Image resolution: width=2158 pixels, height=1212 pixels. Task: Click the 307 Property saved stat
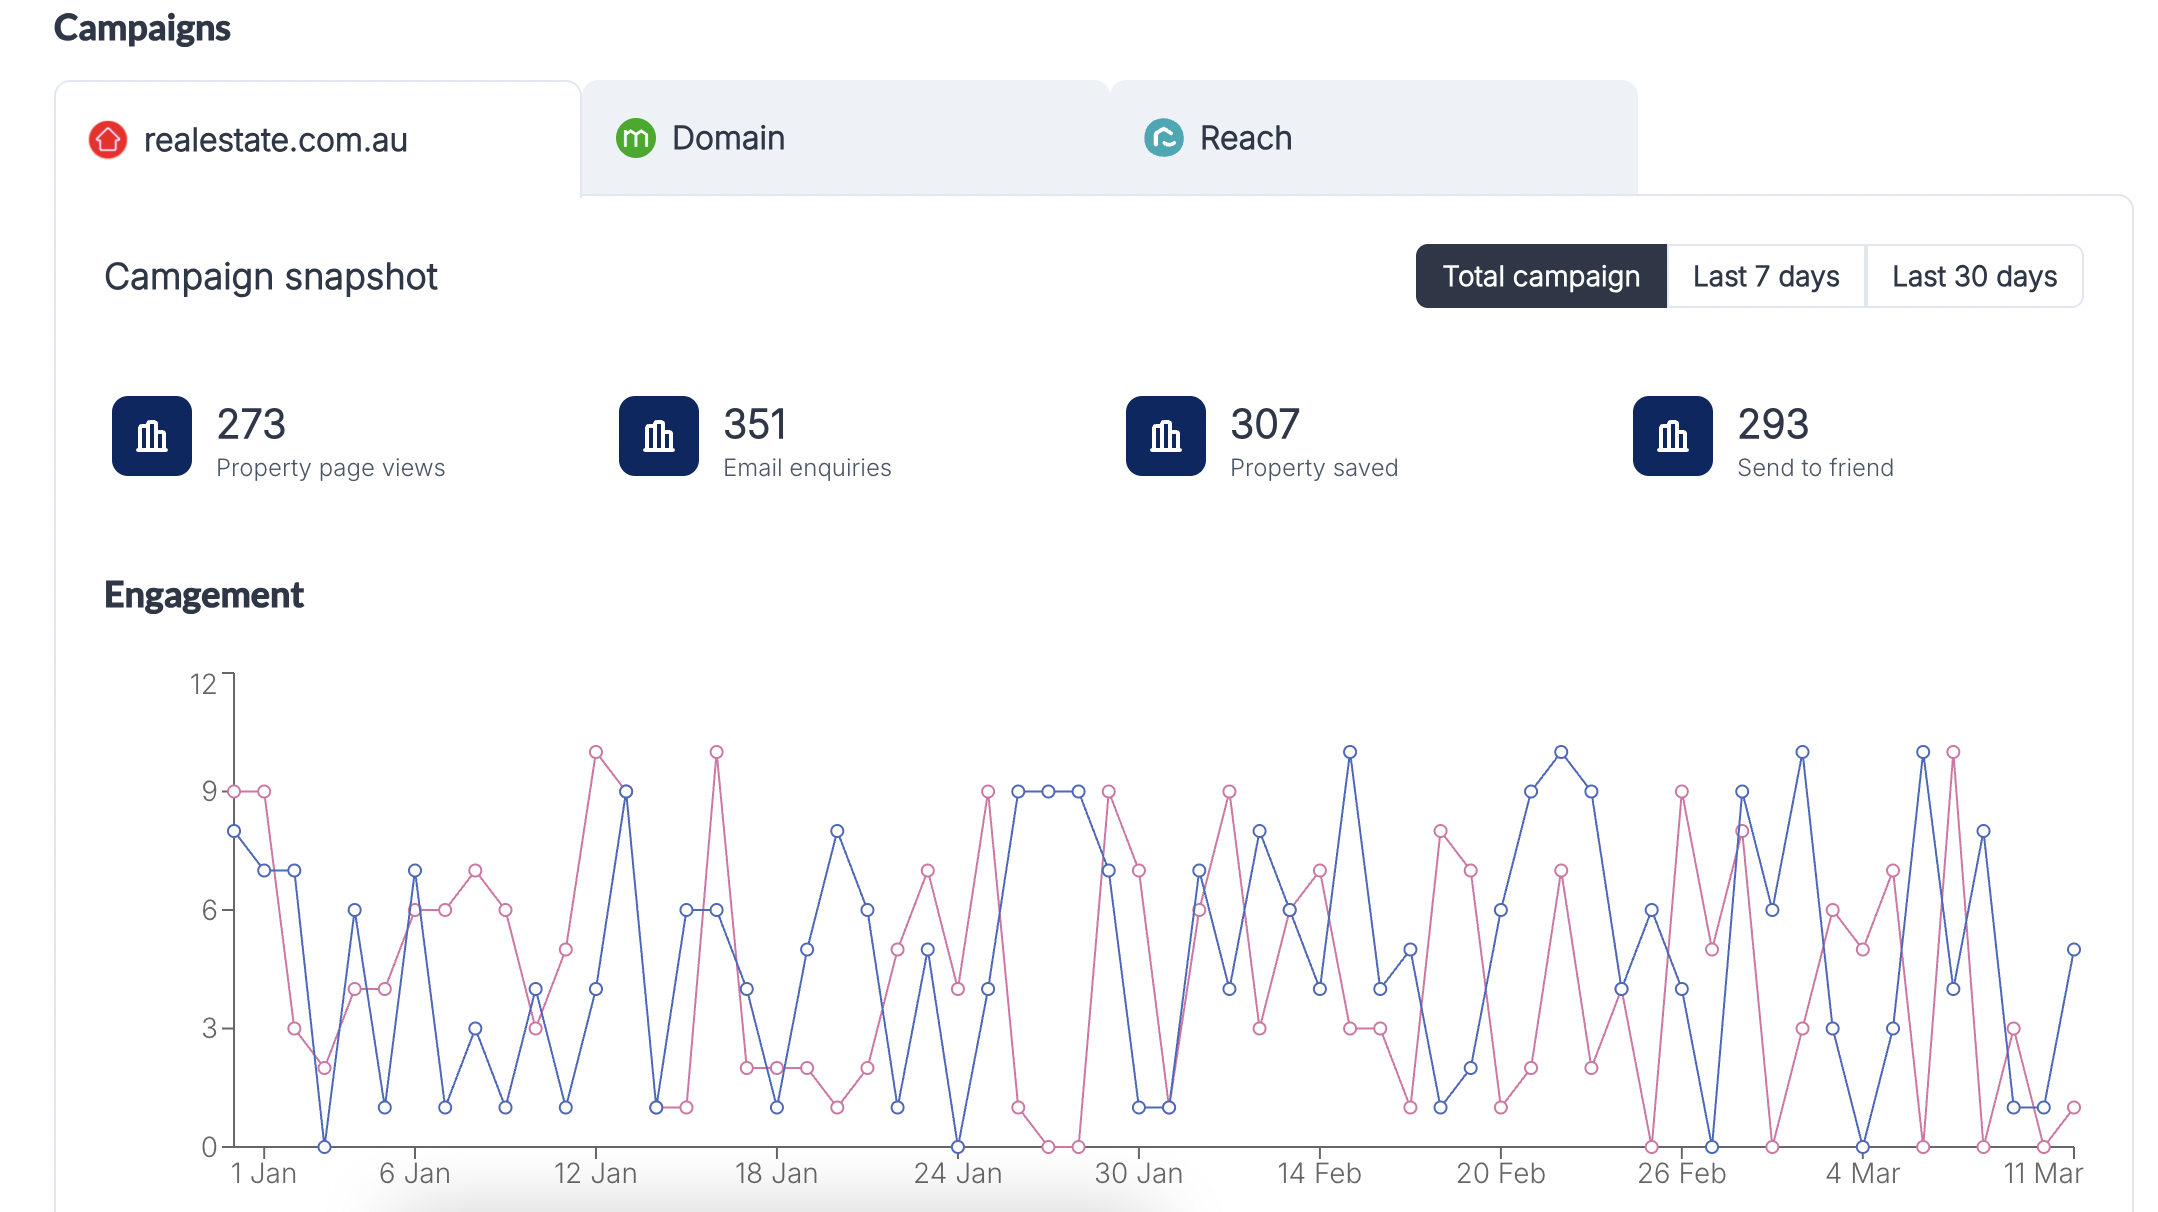(1314, 441)
